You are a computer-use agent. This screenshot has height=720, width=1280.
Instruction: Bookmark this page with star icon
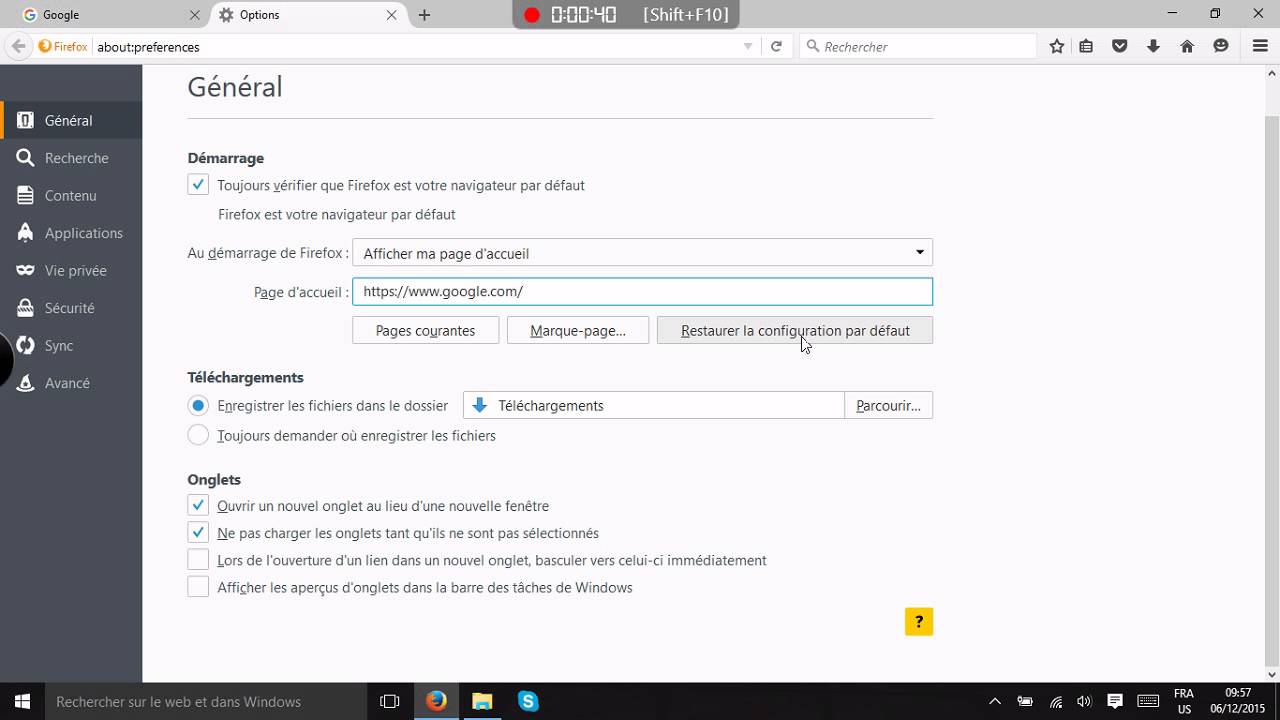(1057, 46)
